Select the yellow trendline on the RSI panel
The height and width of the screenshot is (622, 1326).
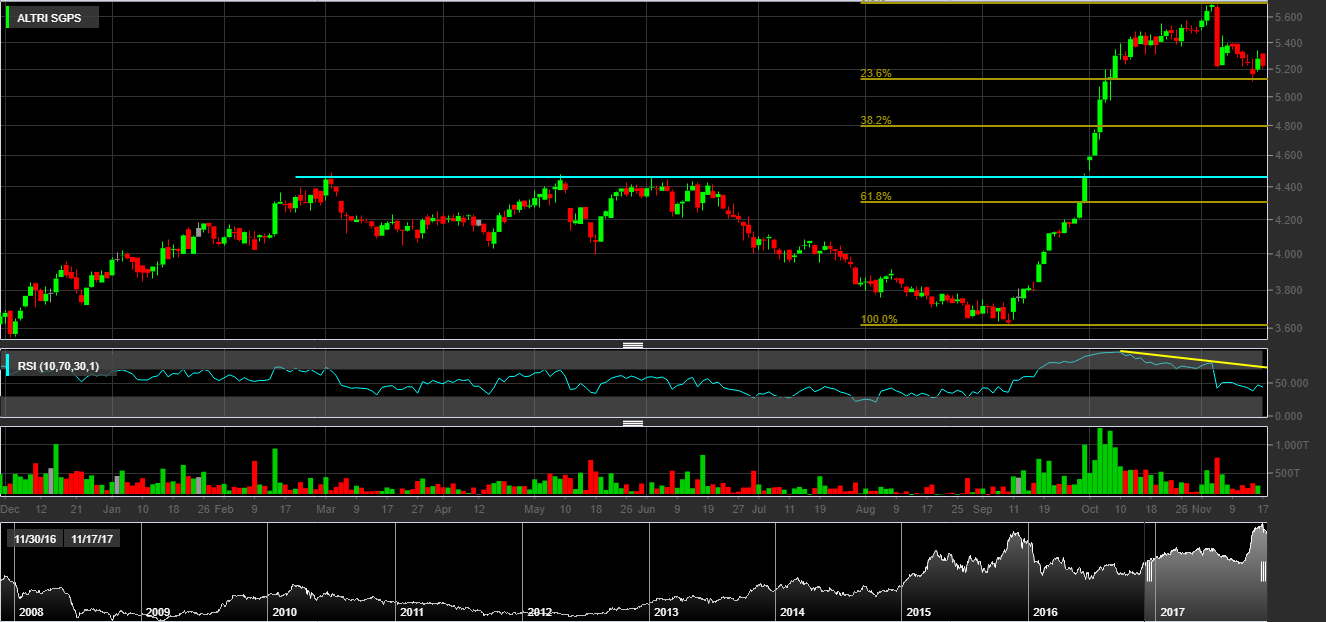click(1194, 359)
